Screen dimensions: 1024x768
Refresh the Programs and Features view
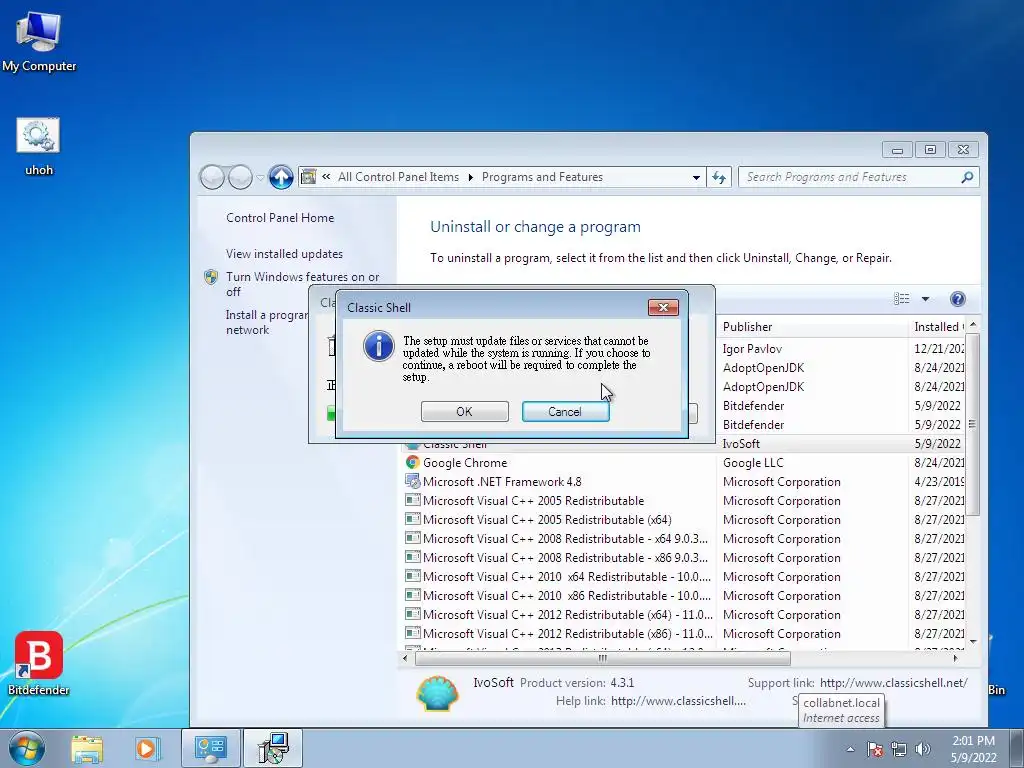click(719, 177)
